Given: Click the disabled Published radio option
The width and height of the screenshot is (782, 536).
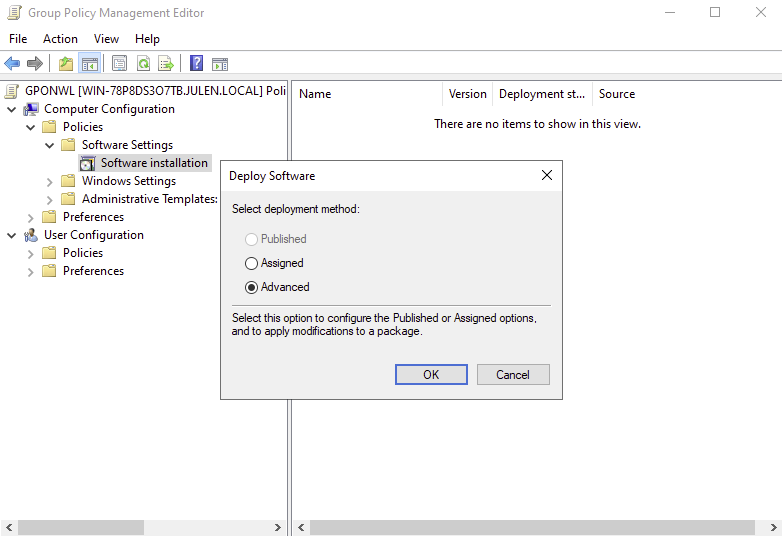Looking at the screenshot, I should pyautogui.click(x=251, y=239).
